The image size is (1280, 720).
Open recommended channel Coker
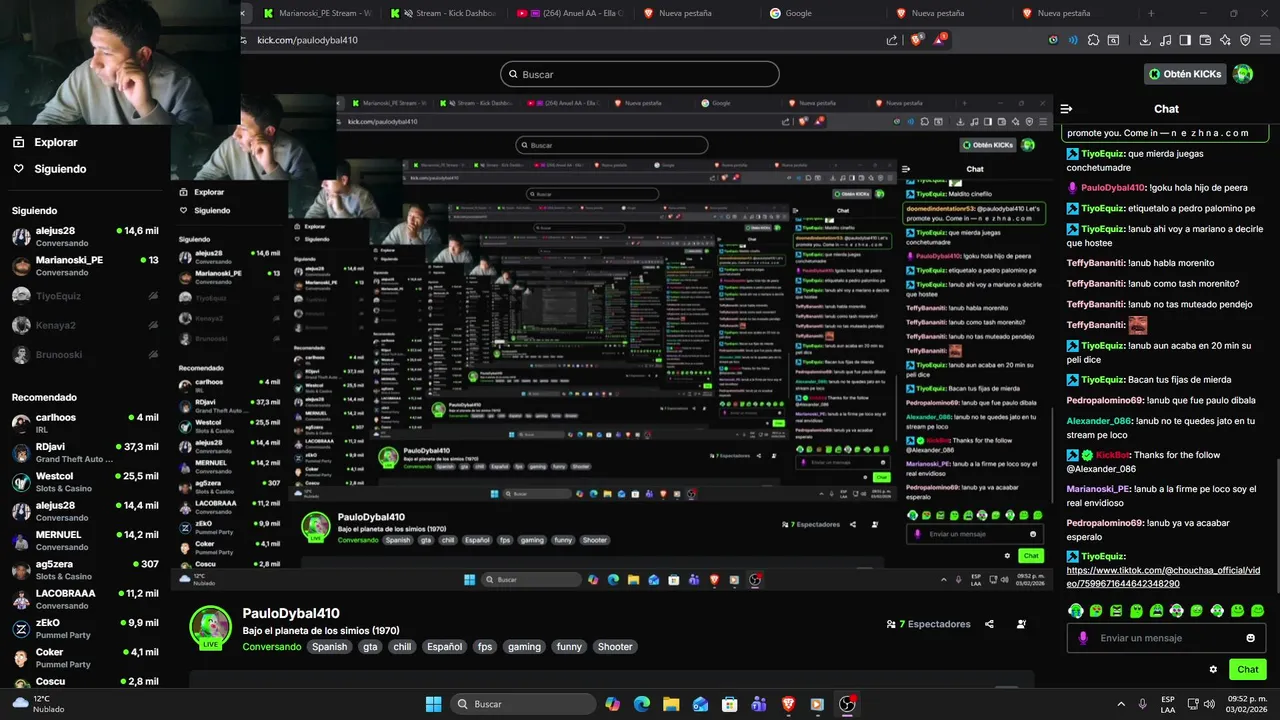point(84,658)
